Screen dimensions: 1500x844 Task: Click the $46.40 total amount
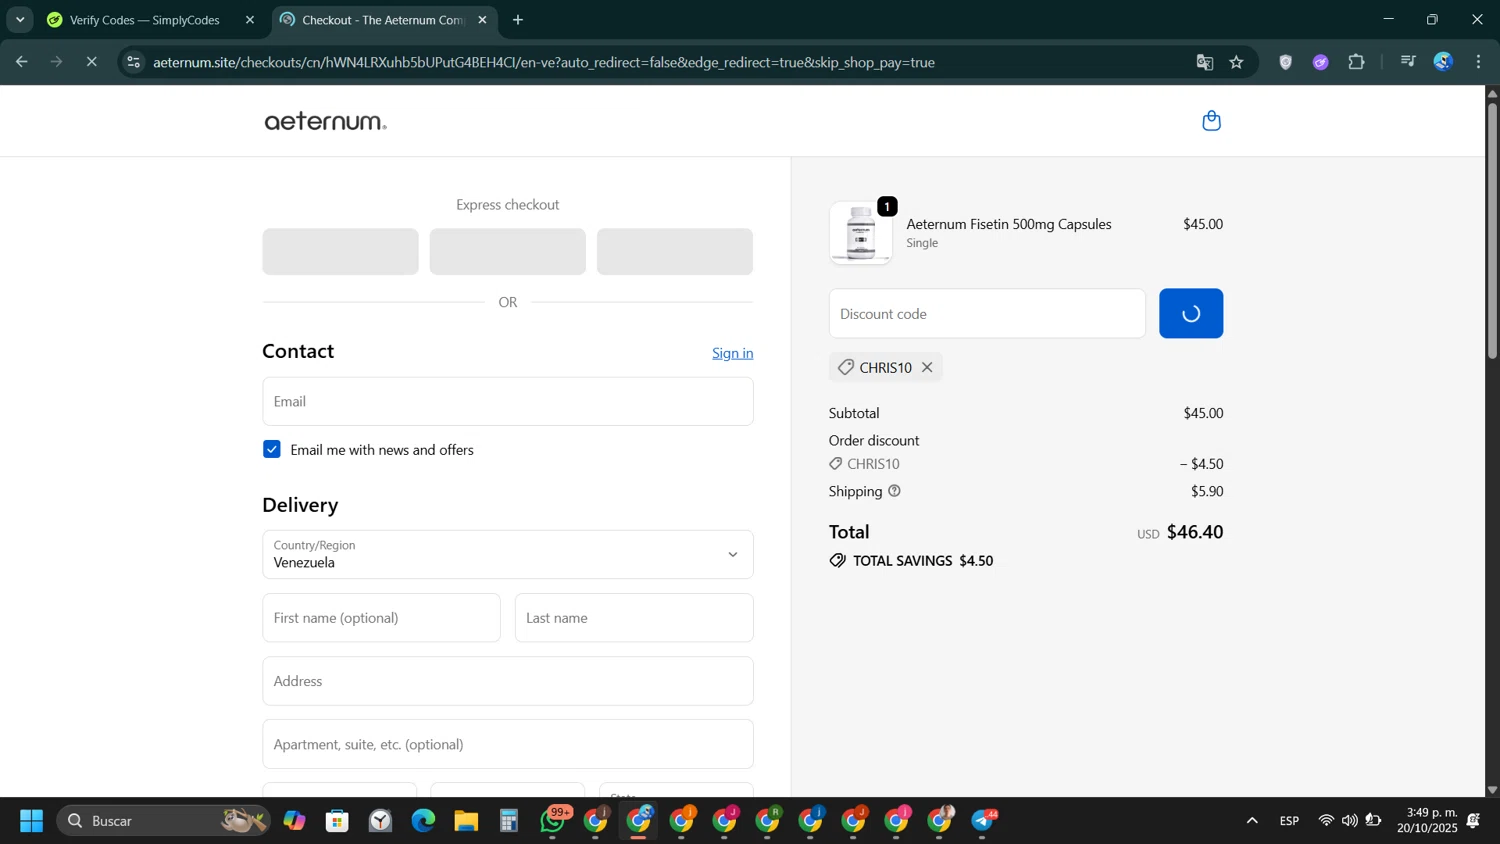pyautogui.click(x=1195, y=532)
